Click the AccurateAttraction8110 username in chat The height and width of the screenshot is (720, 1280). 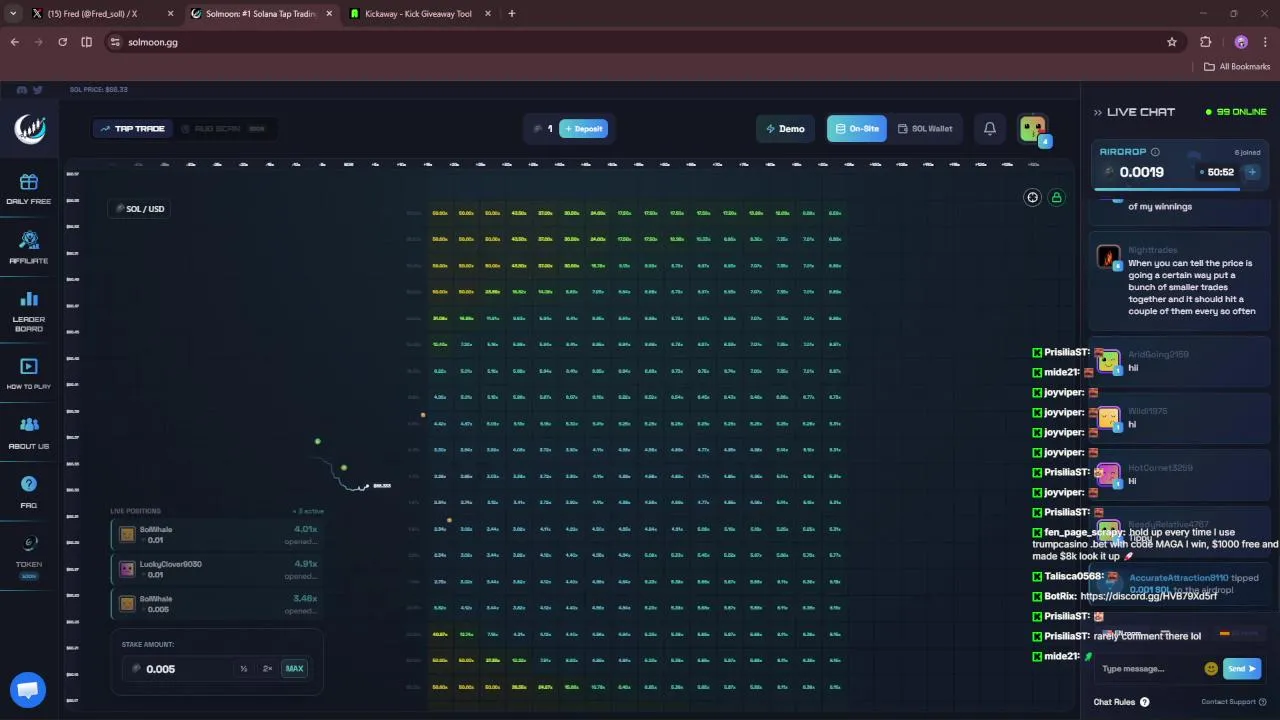point(1178,578)
